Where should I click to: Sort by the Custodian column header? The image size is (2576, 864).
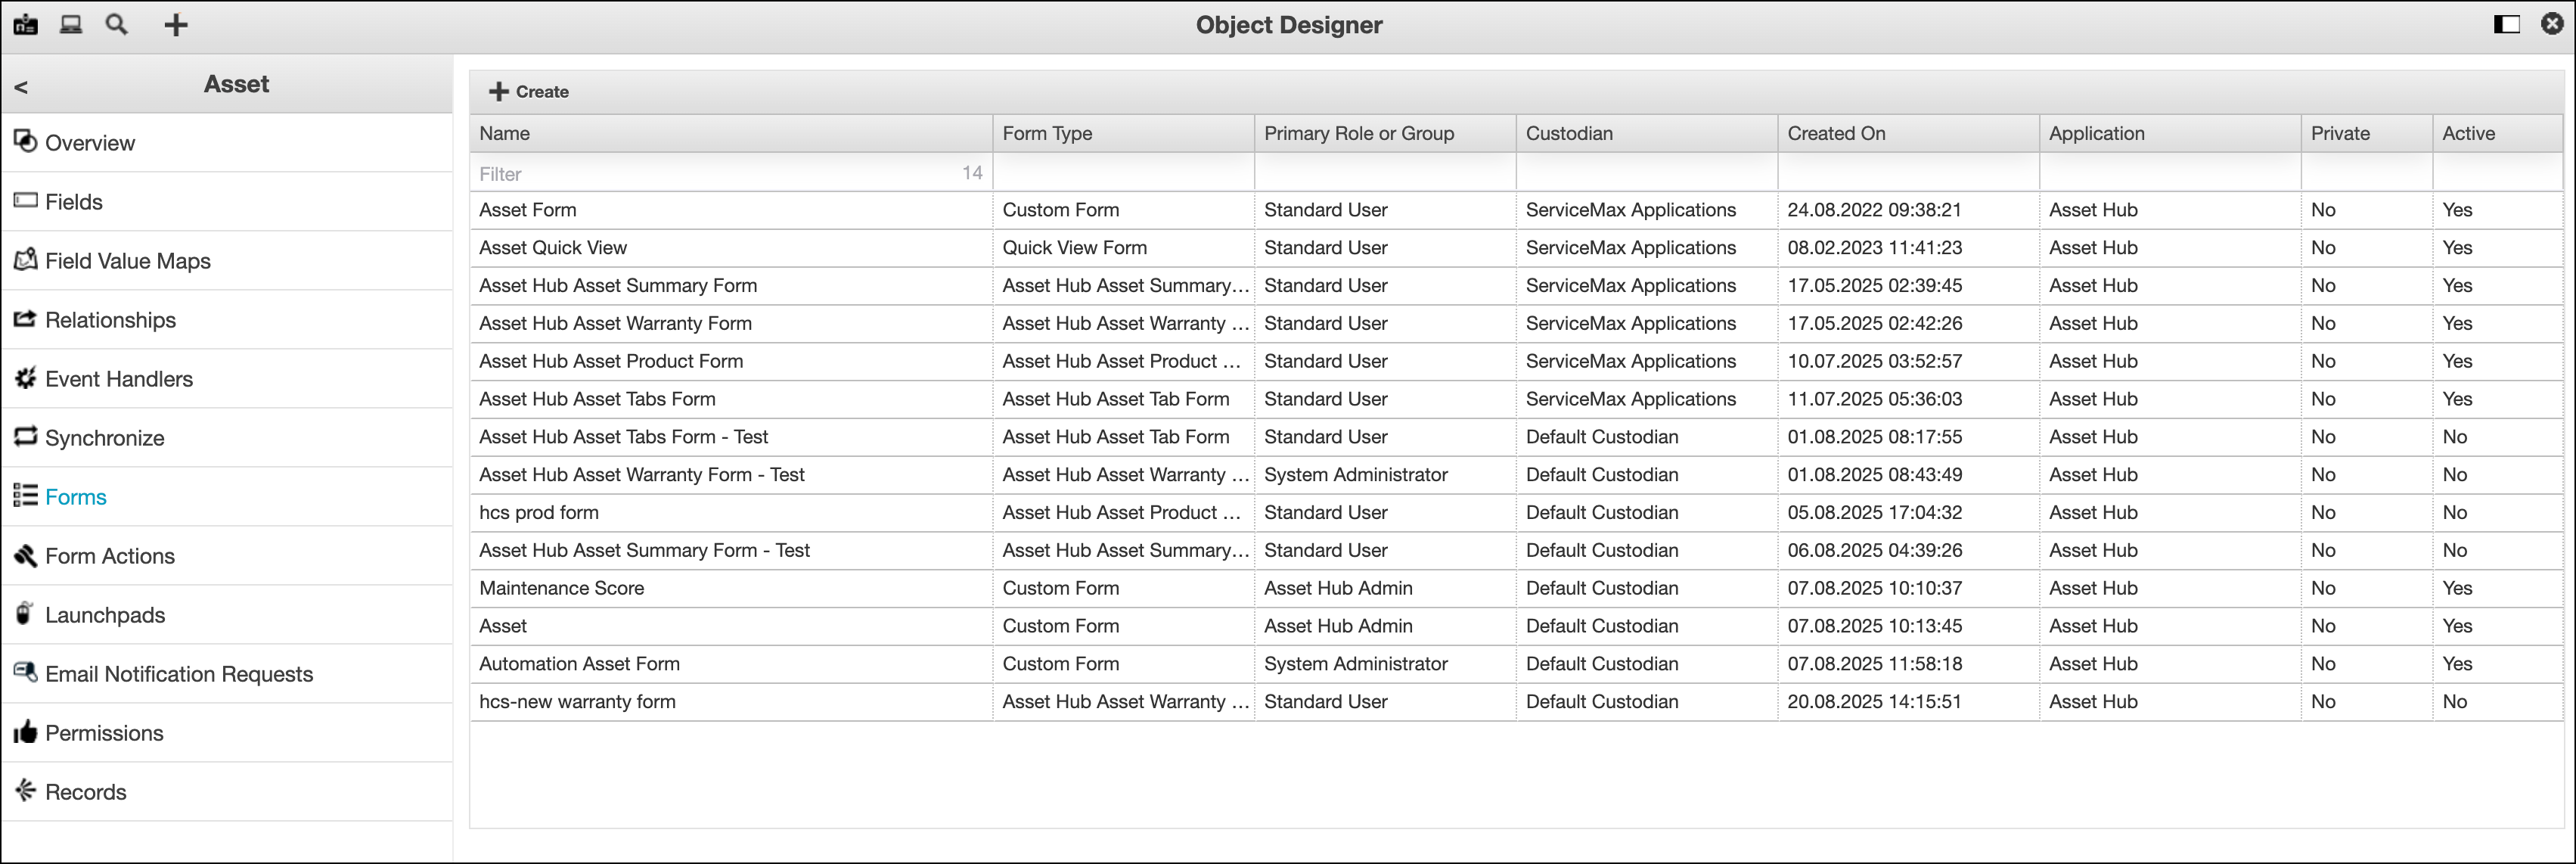(x=1647, y=133)
